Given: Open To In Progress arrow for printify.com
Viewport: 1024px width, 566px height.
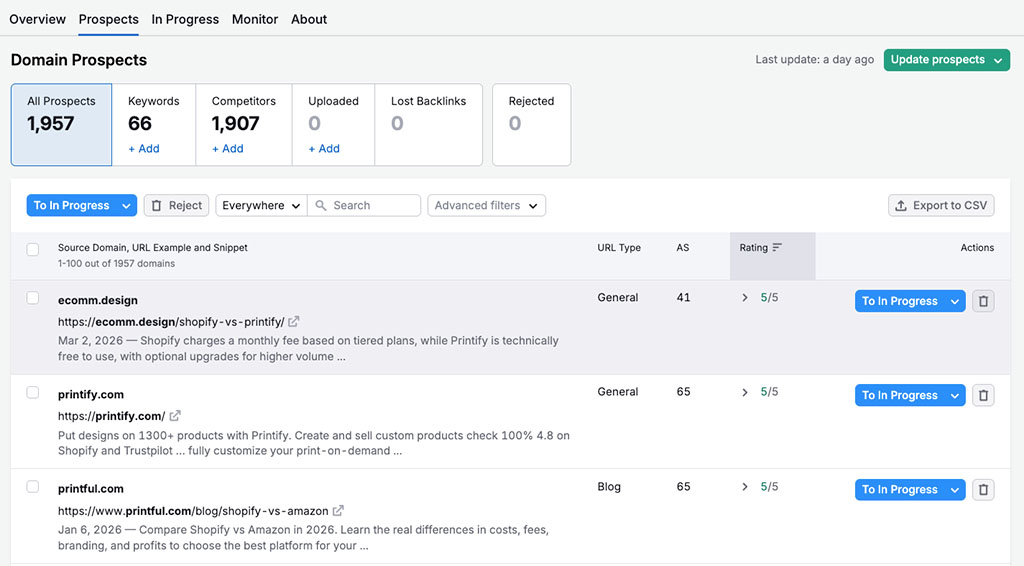Looking at the screenshot, I should 955,395.
